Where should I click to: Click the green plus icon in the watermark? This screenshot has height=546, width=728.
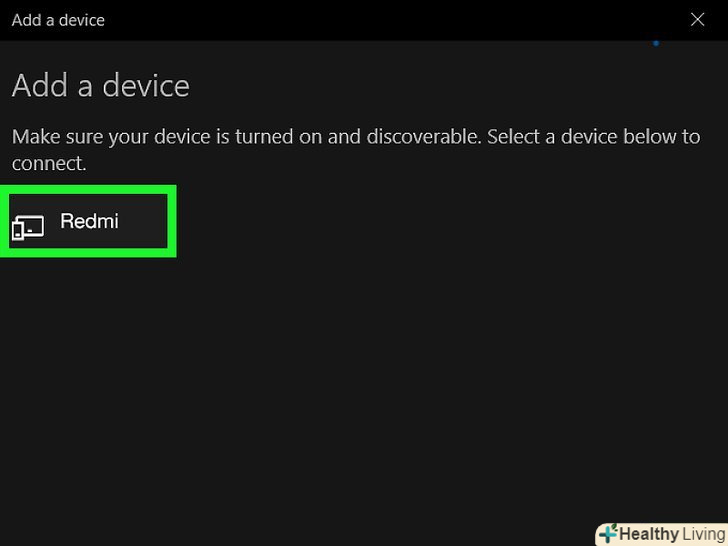pos(608,534)
